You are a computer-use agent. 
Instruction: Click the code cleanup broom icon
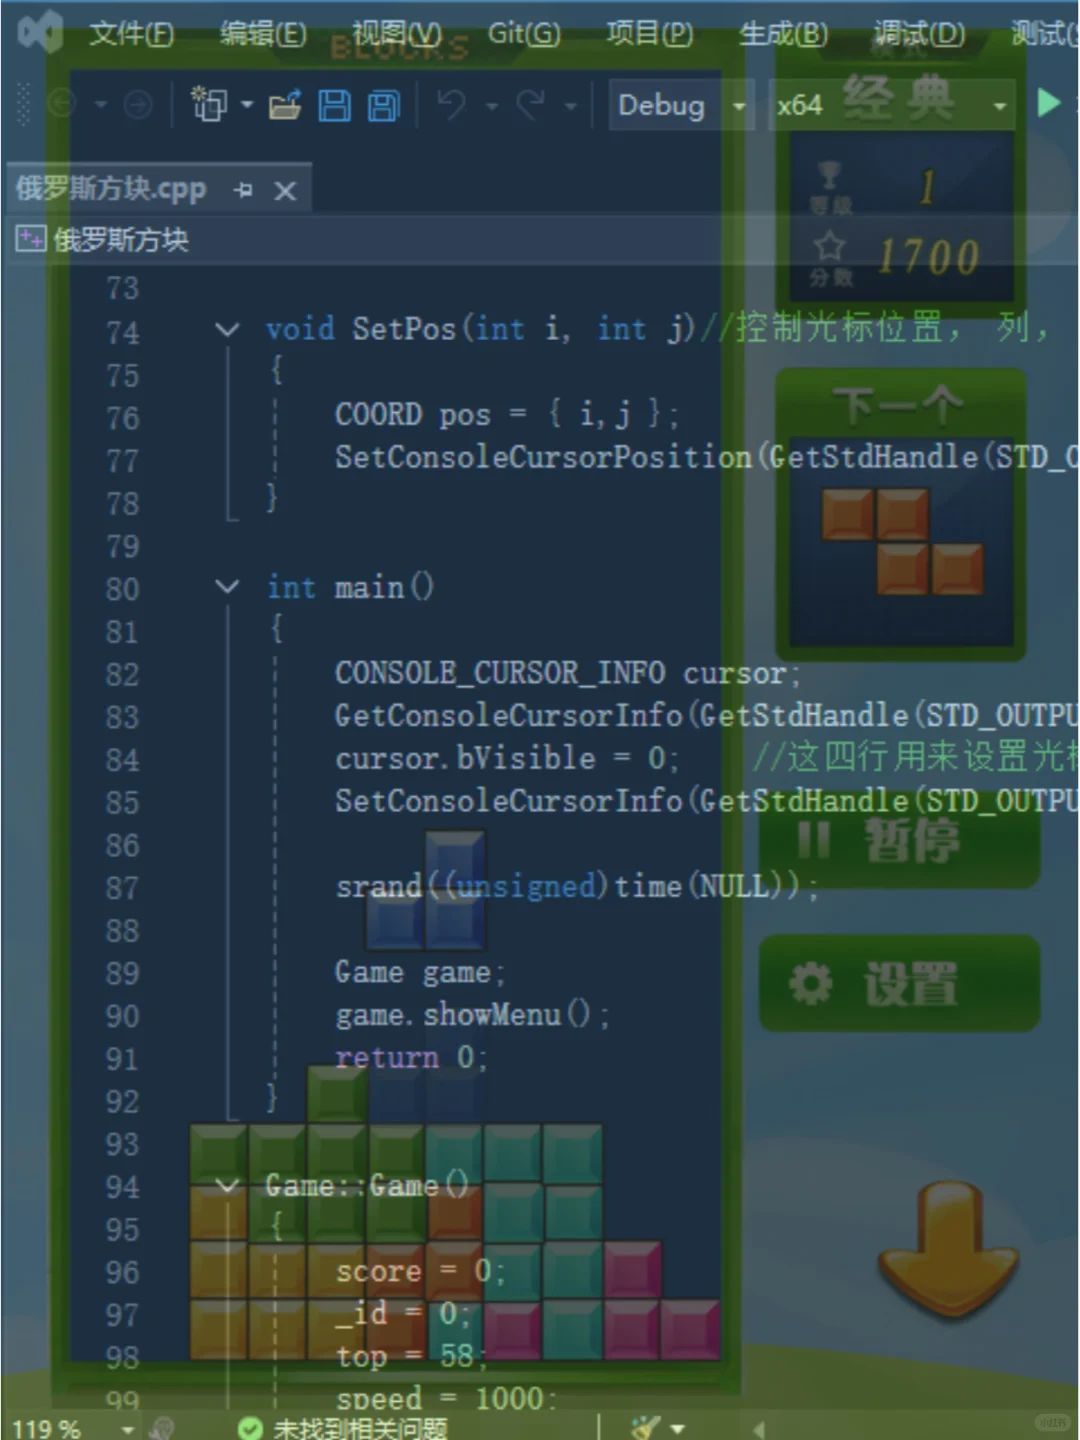coord(647,1428)
